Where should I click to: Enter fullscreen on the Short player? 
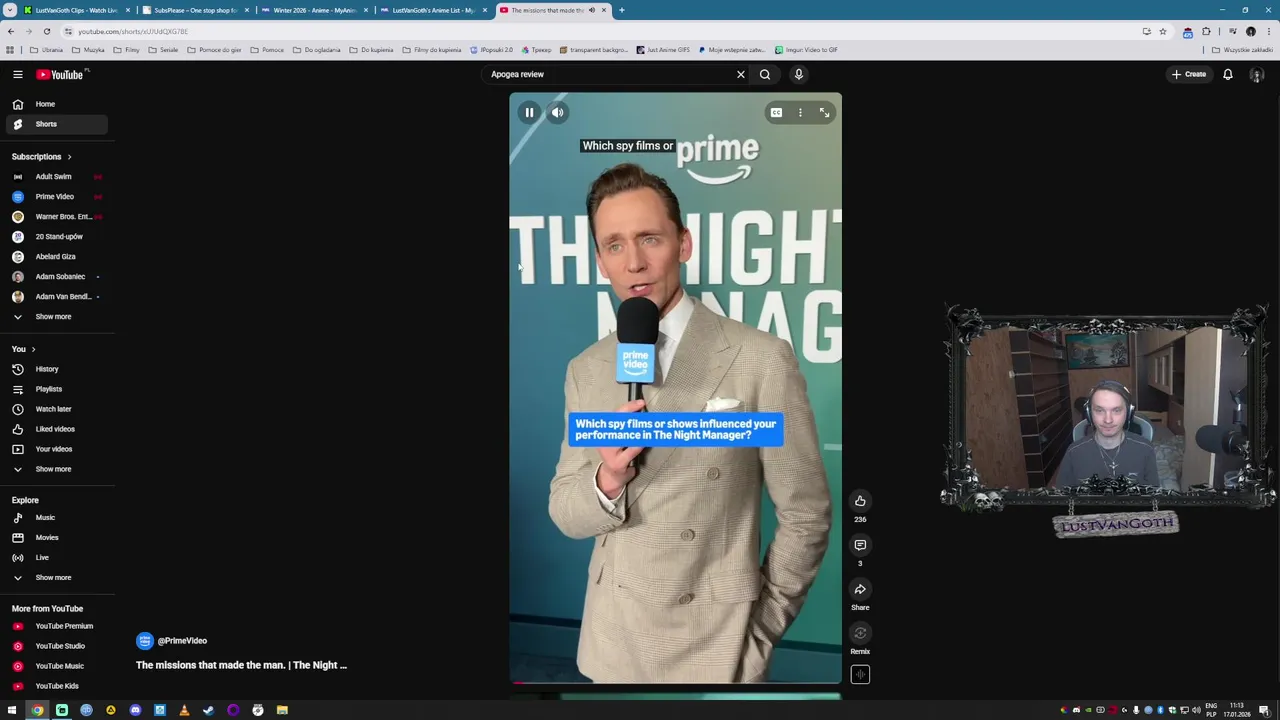pos(824,112)
